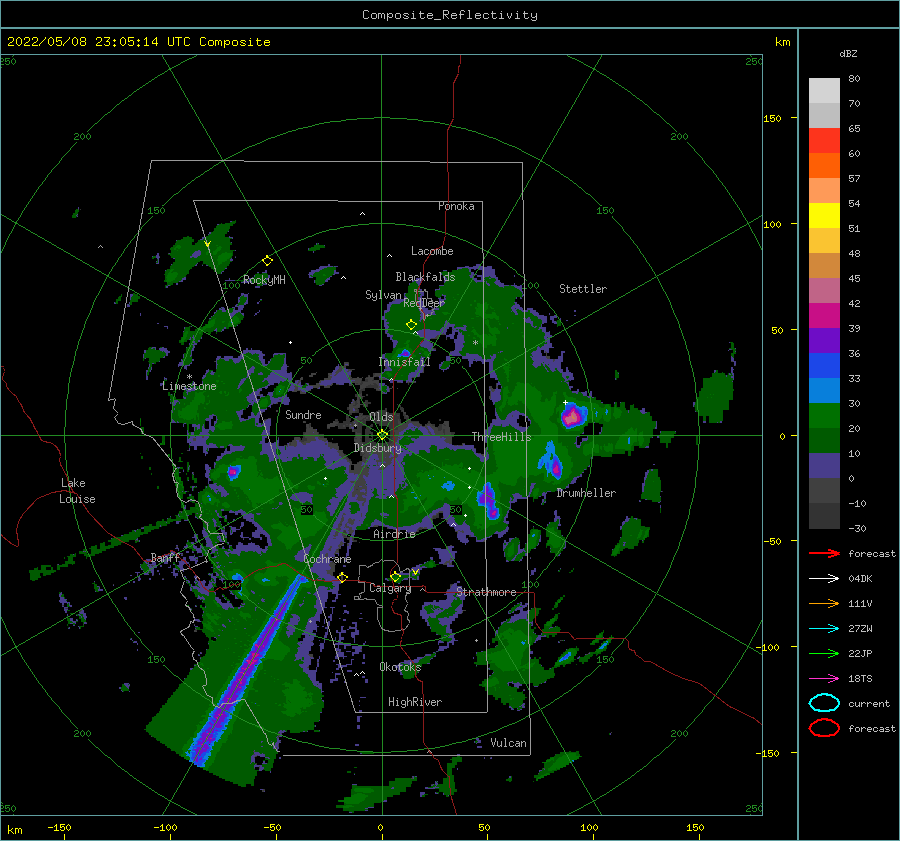Click the yellow '150' label on right axis
900x841 pixels.
[772, 119]
